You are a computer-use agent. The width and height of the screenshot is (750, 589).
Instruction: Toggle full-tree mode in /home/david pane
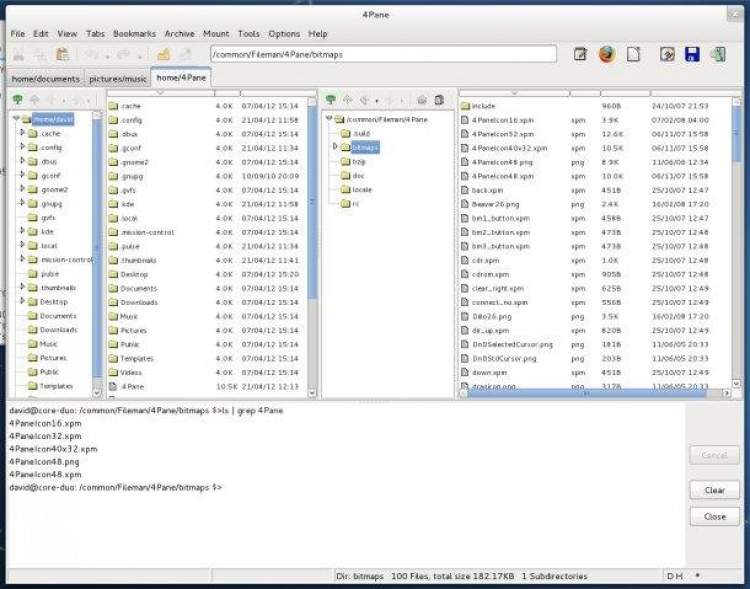(x=18, y=100)
